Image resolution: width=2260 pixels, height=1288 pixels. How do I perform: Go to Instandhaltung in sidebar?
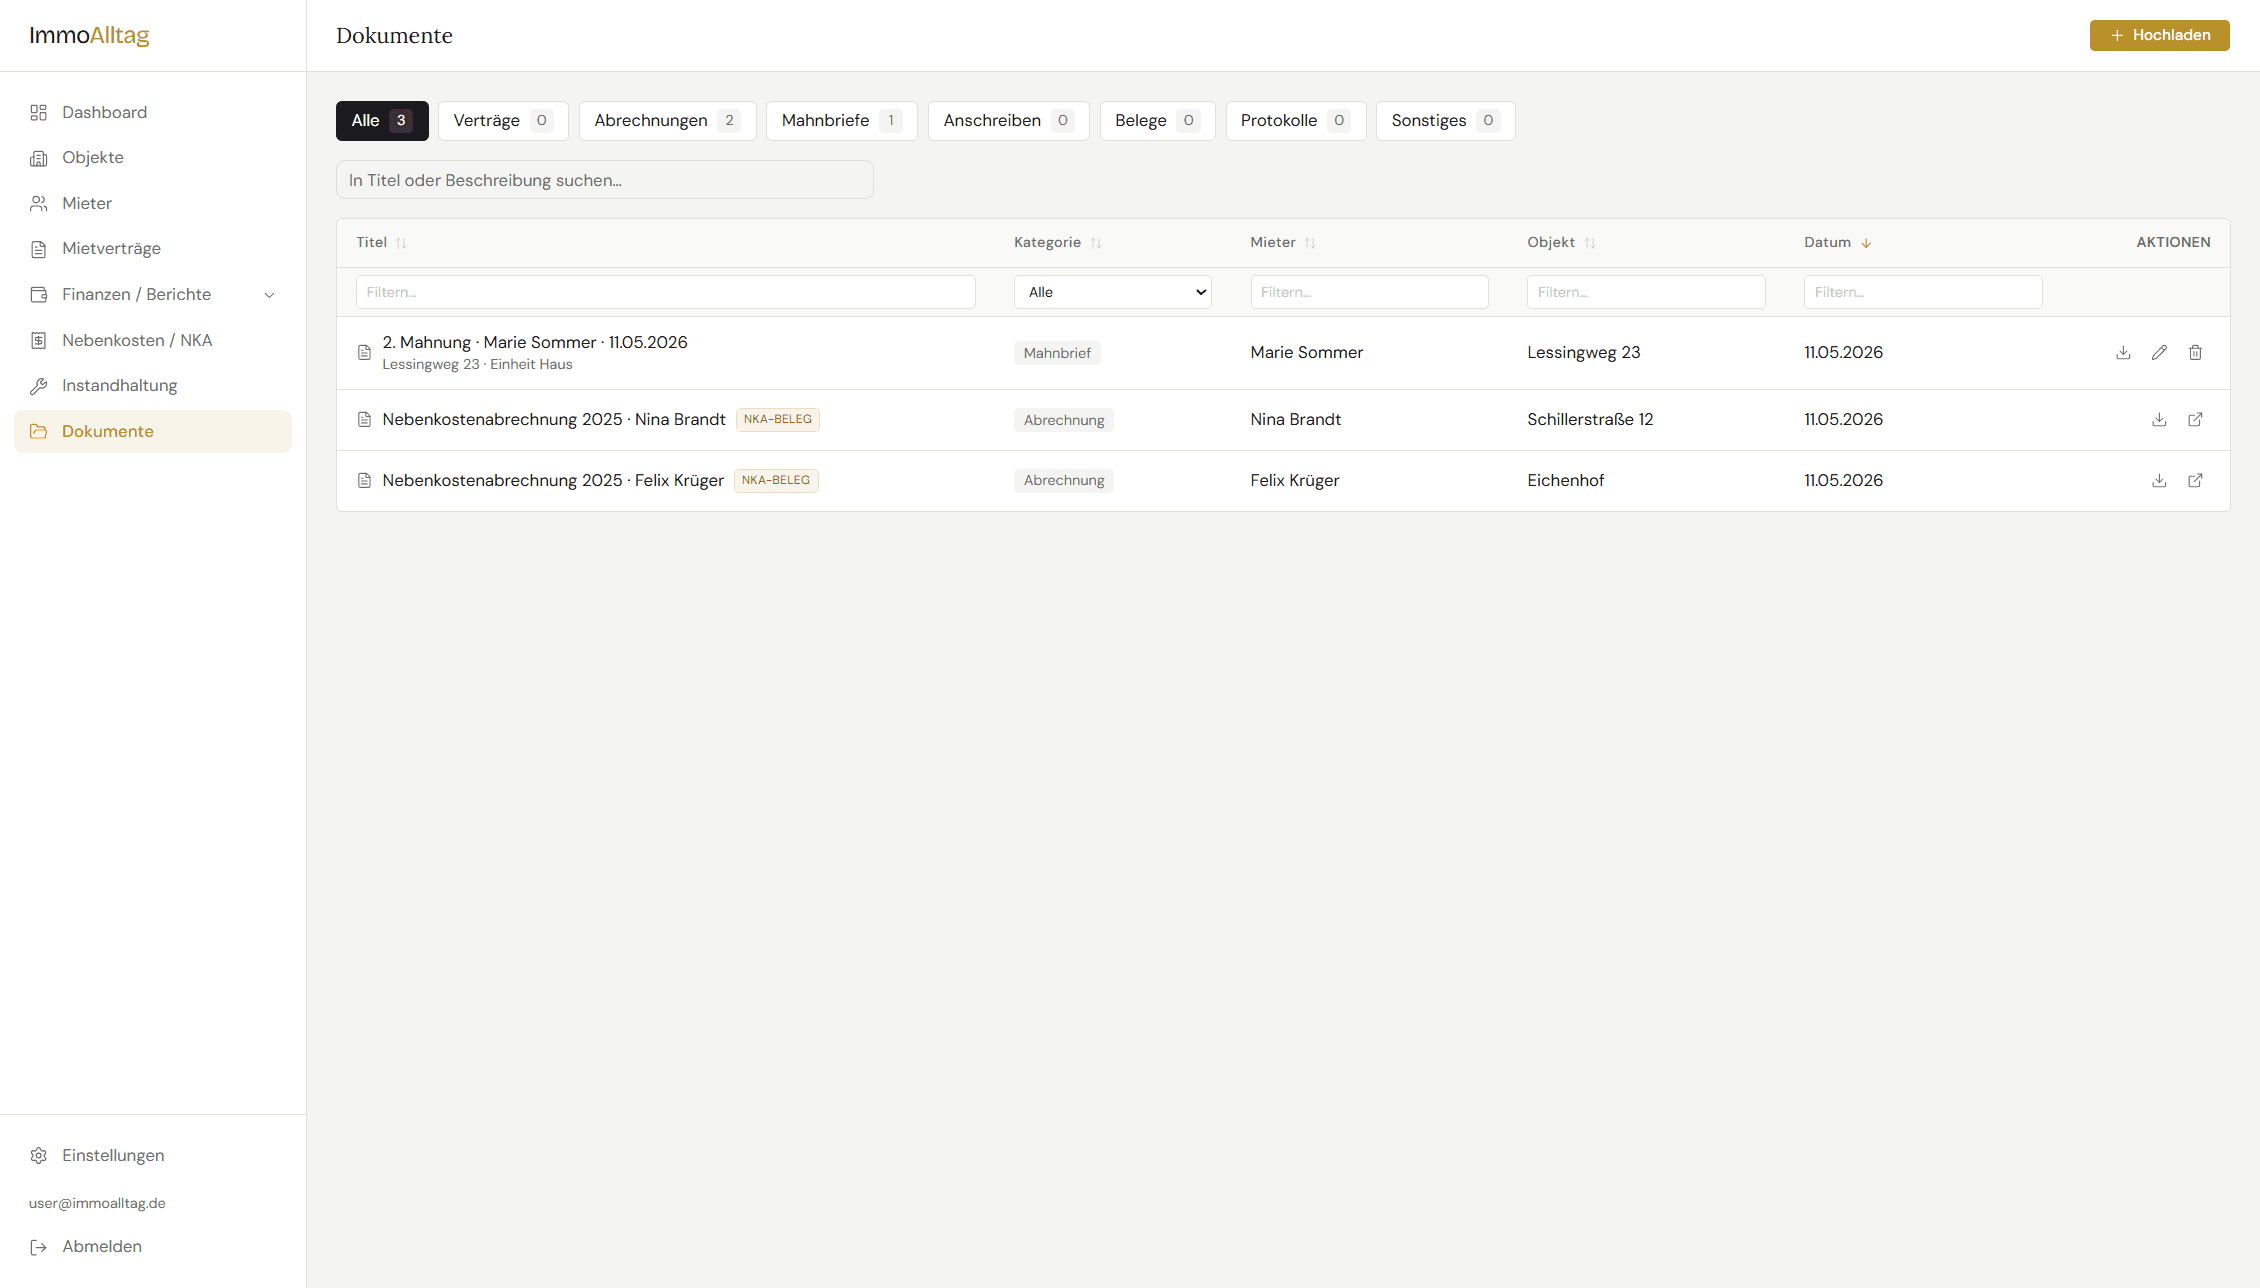click(153, 386)
